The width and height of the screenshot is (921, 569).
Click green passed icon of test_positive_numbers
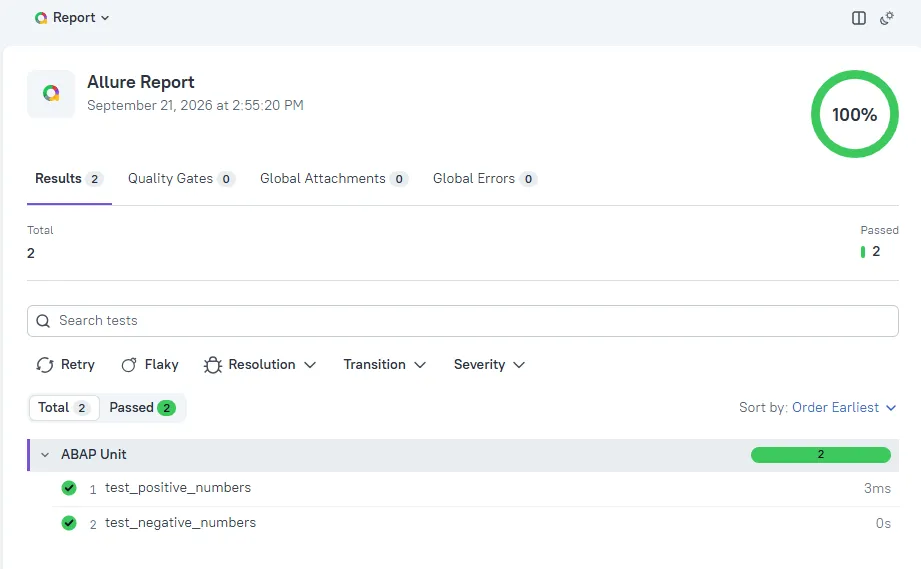[69, 488]
